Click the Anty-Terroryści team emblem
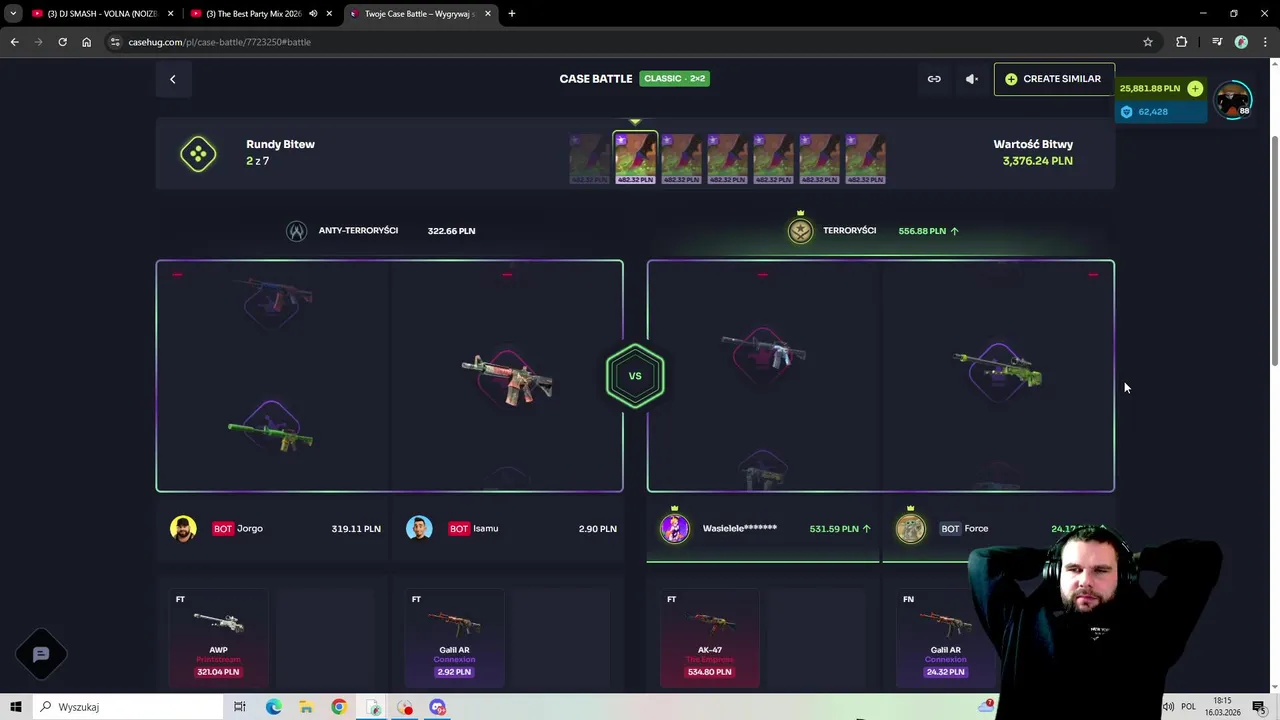This screenshot has height=720, width=1280. pos(296,231)
